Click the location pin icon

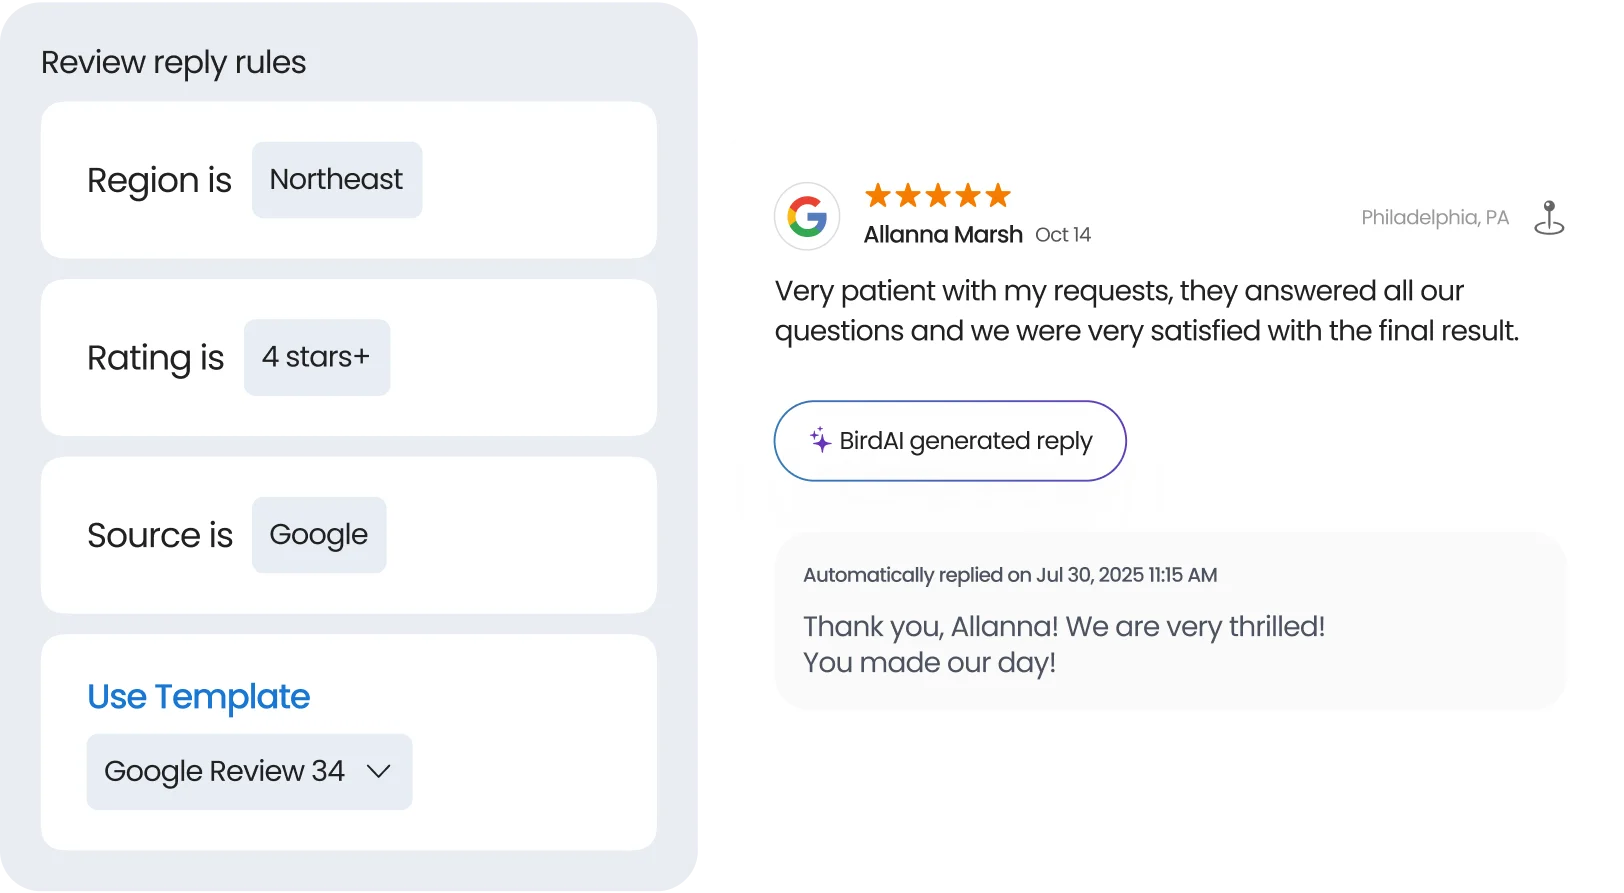tap(1549, 217)
